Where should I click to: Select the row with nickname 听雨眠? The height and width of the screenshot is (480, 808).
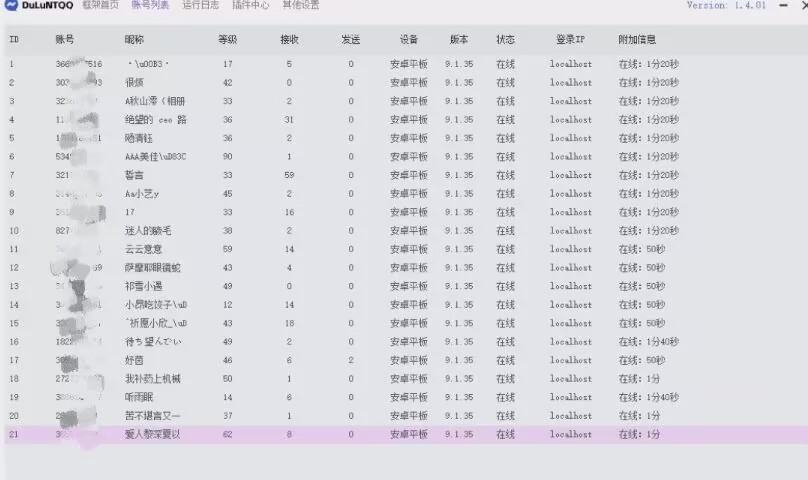click(x=404, y=398)
